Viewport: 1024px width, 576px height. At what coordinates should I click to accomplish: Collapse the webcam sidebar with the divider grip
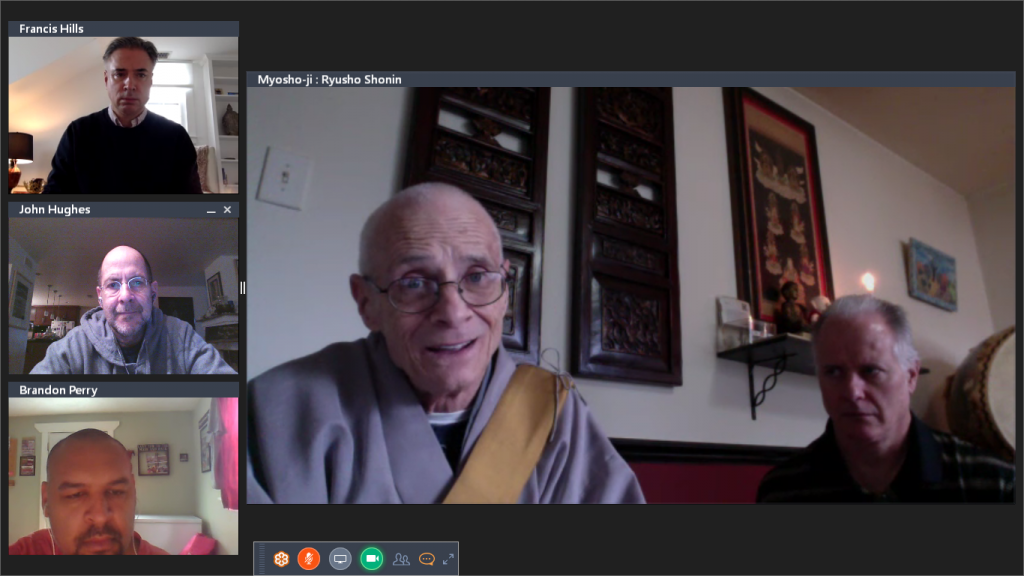click(x=242, y=287)
